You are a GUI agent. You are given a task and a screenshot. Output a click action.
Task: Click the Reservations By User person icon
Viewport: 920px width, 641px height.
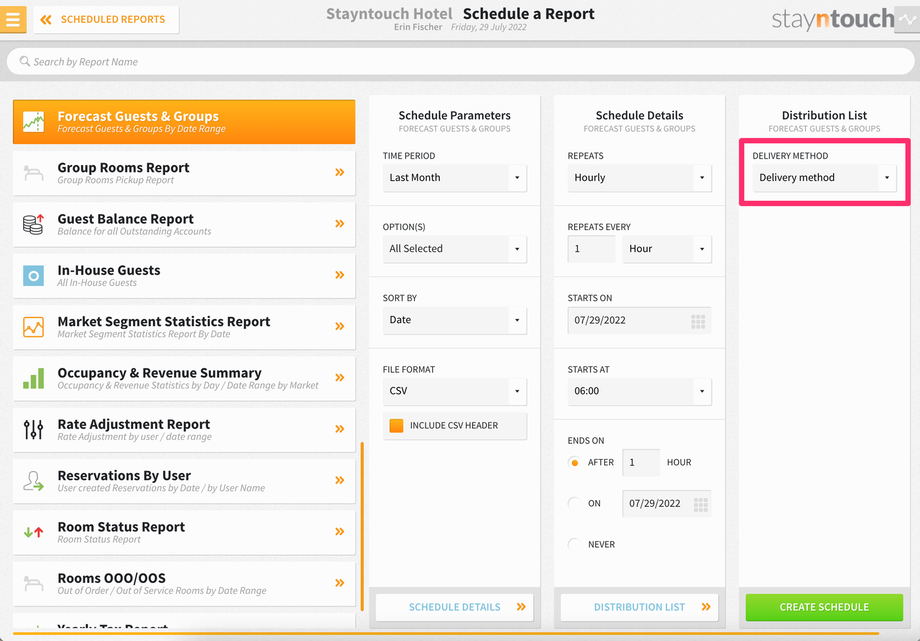point(33,481)
